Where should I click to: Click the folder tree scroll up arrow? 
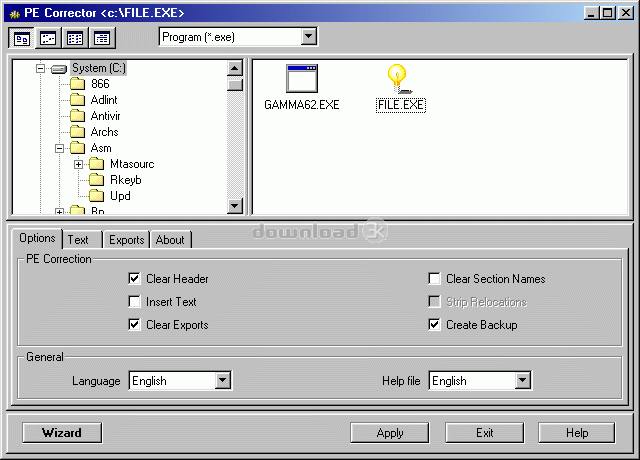[235, 68]
